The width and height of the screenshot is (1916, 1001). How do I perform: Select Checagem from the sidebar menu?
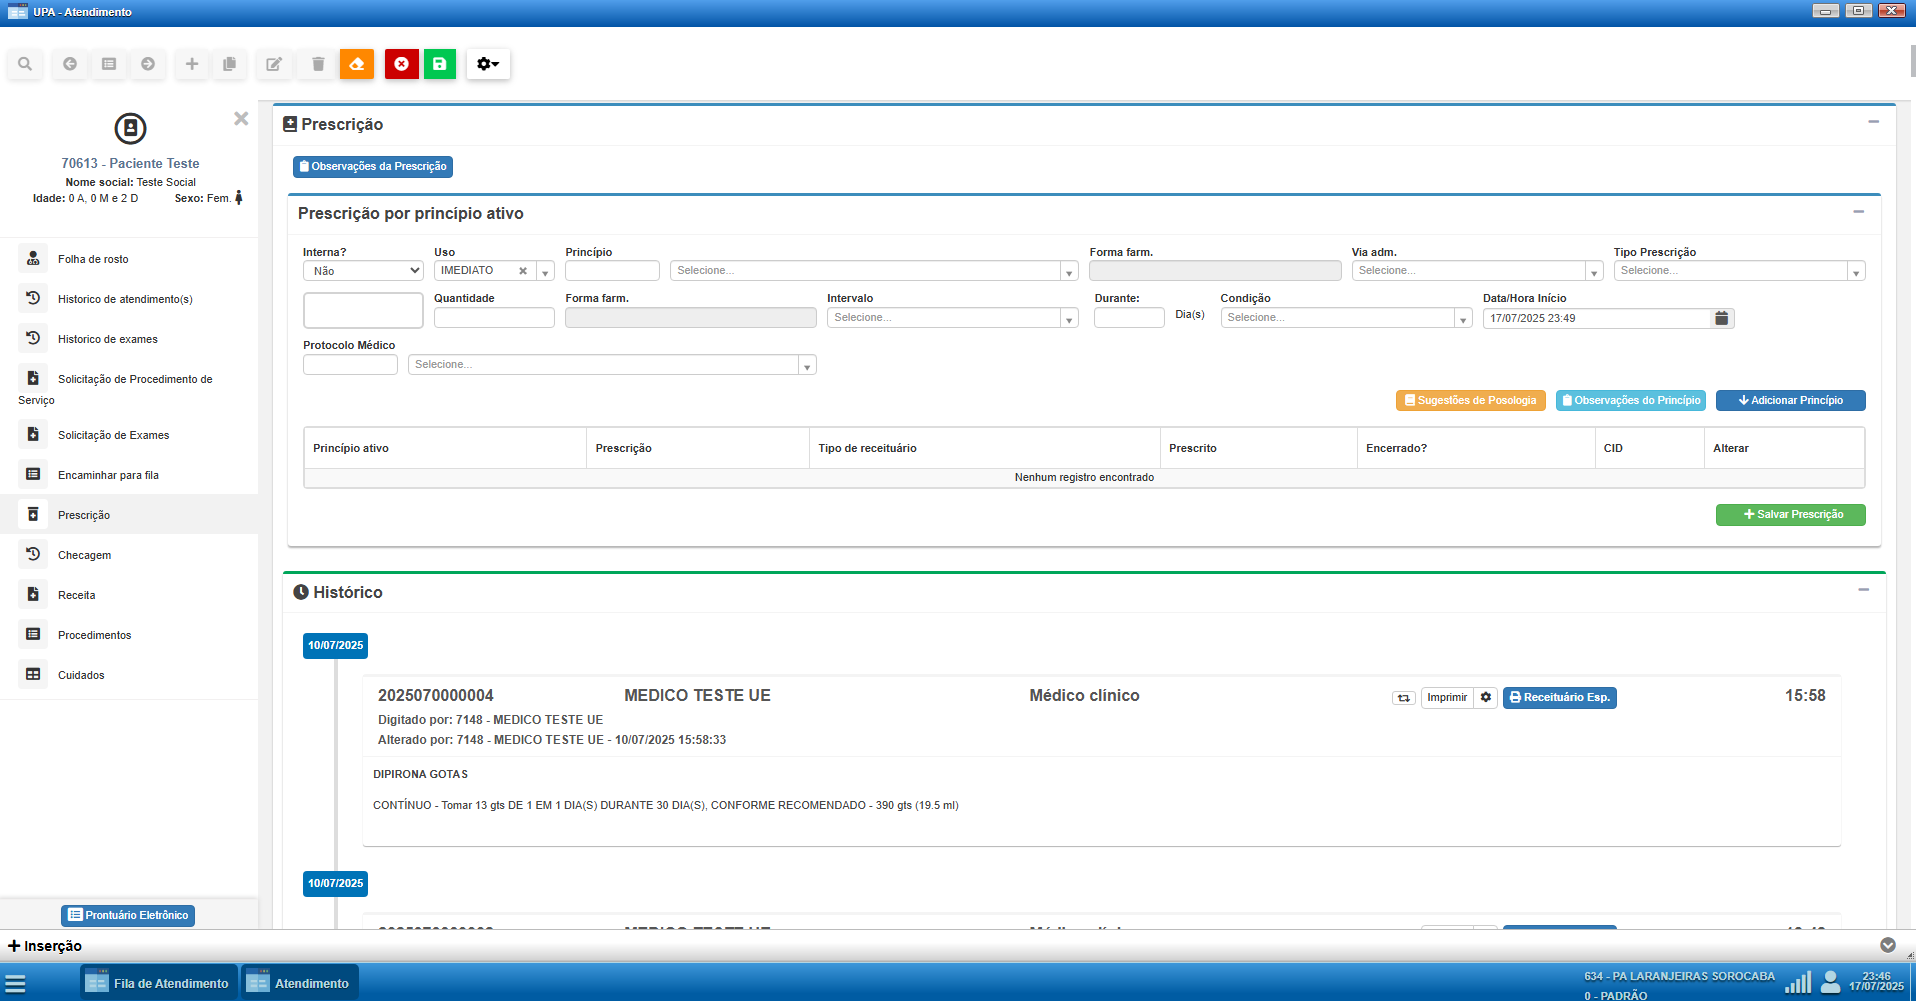84,555
